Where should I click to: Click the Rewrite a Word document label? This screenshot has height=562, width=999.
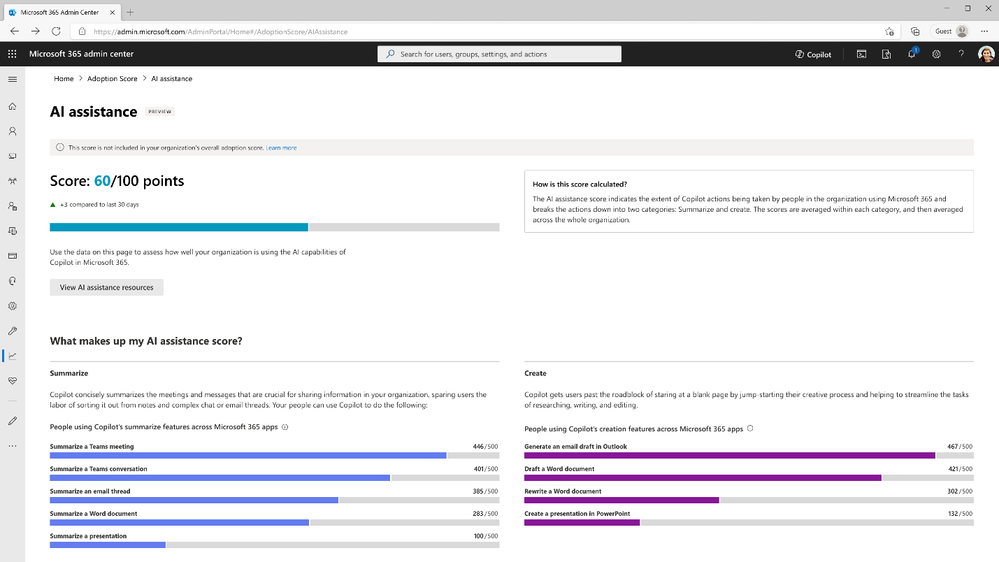(x=563, y=491)
